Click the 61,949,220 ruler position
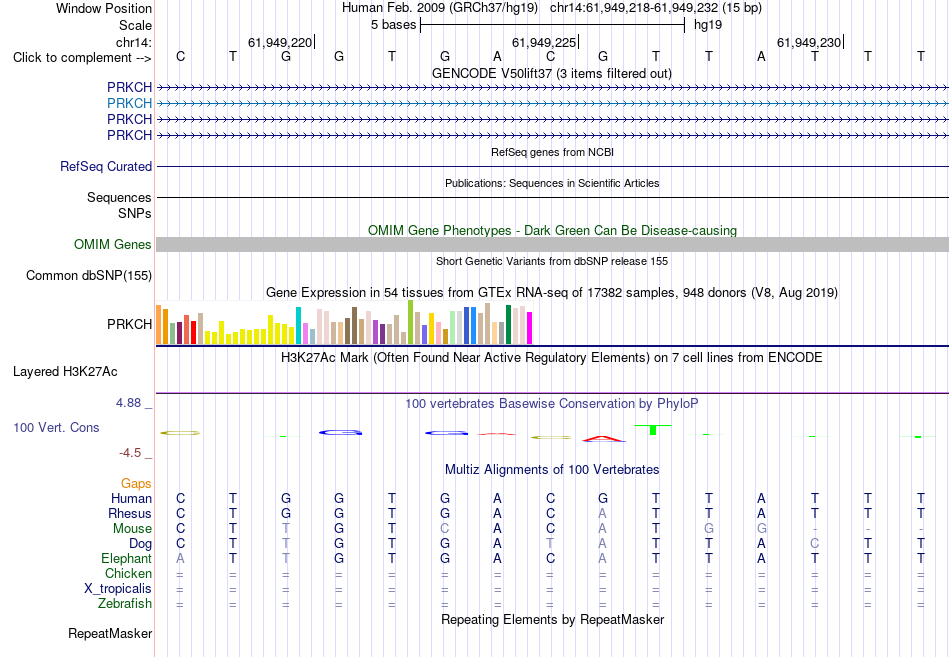 (280, 42)
